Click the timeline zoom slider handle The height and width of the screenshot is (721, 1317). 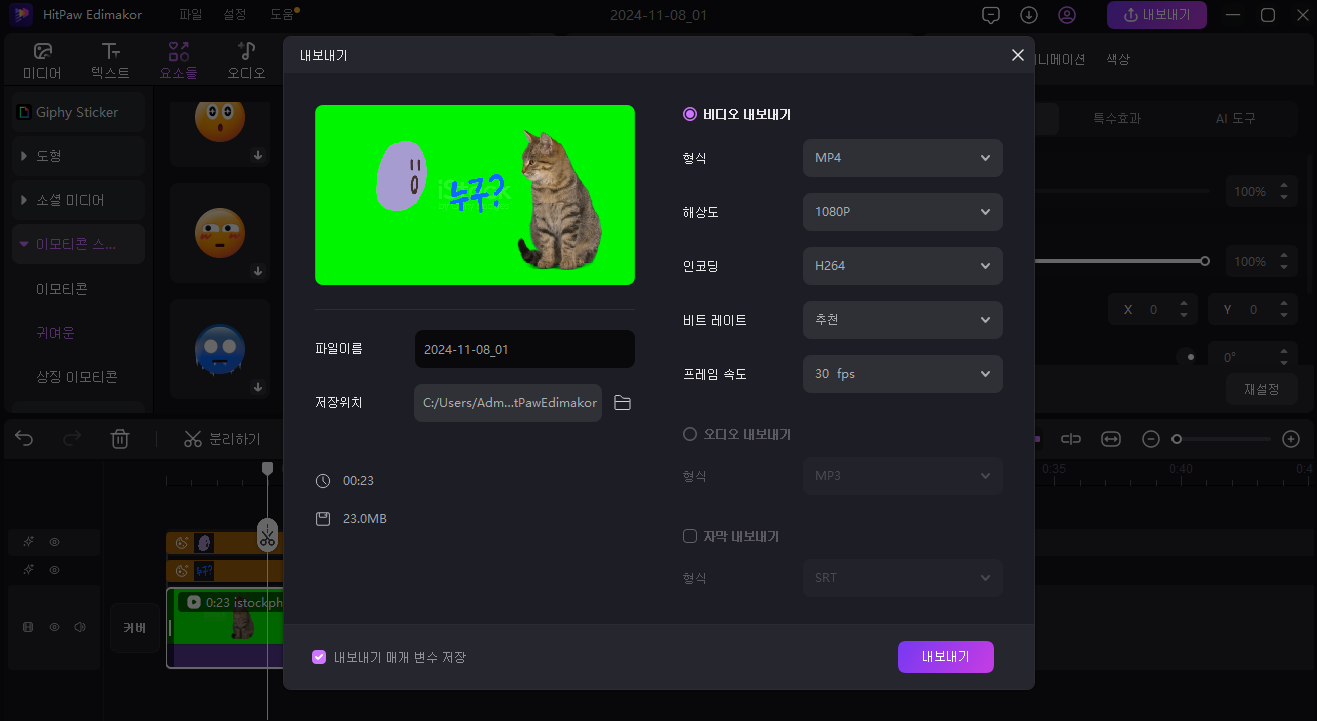click(x=1177, y=439)
